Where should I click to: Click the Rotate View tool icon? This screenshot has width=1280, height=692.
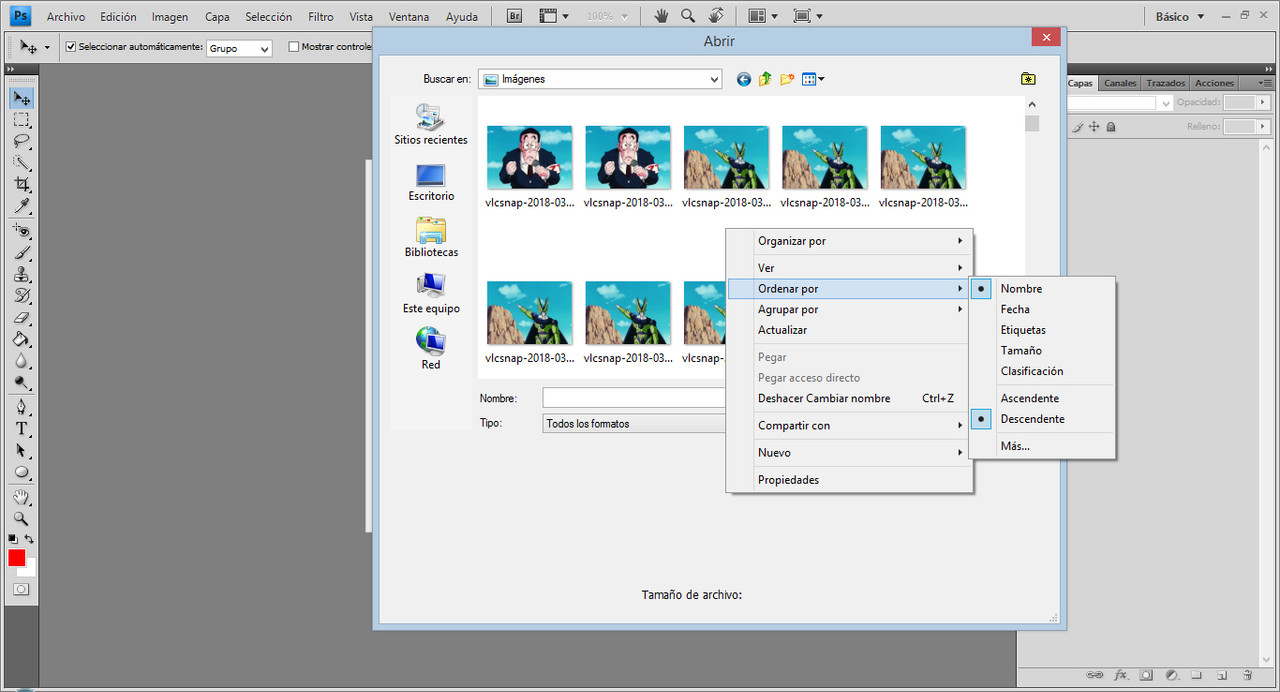click(716, 16)
